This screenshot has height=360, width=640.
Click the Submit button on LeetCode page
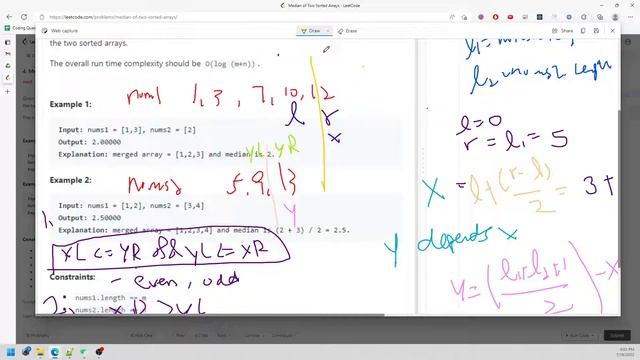[617, 335]
